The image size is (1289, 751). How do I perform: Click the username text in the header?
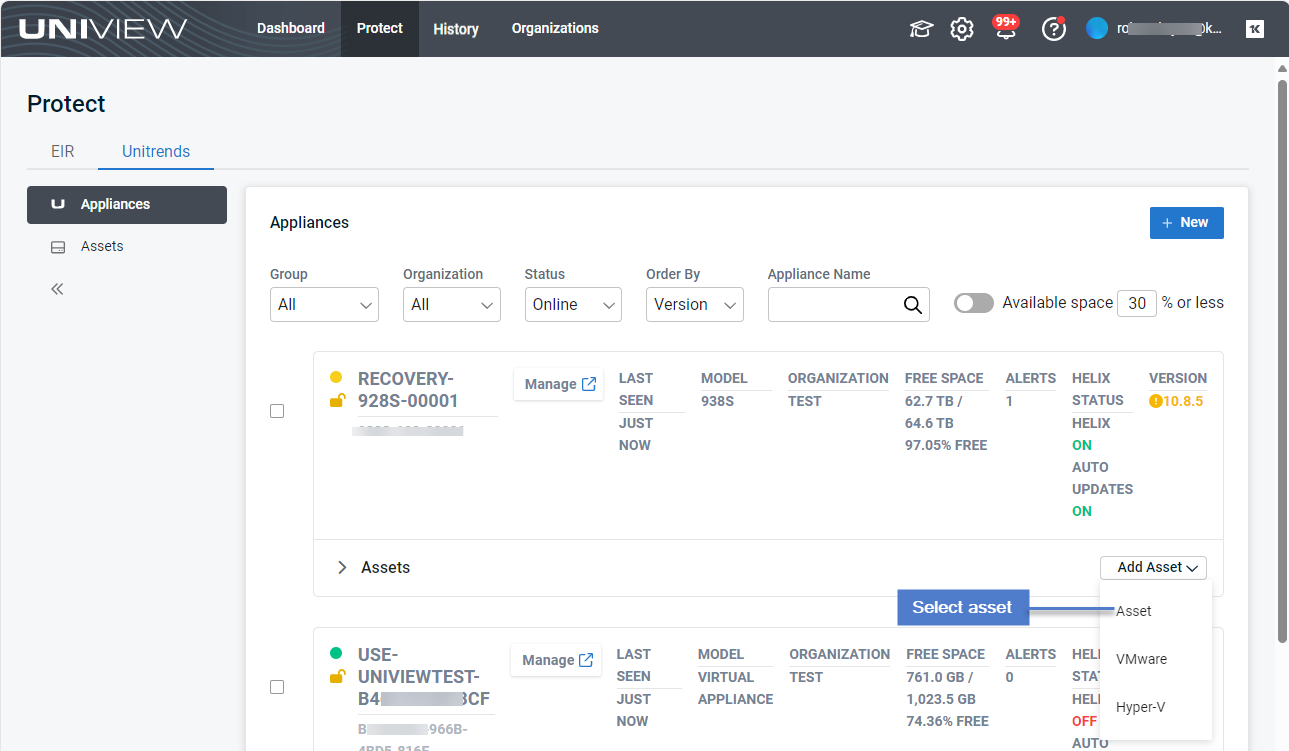(1169, 29)
